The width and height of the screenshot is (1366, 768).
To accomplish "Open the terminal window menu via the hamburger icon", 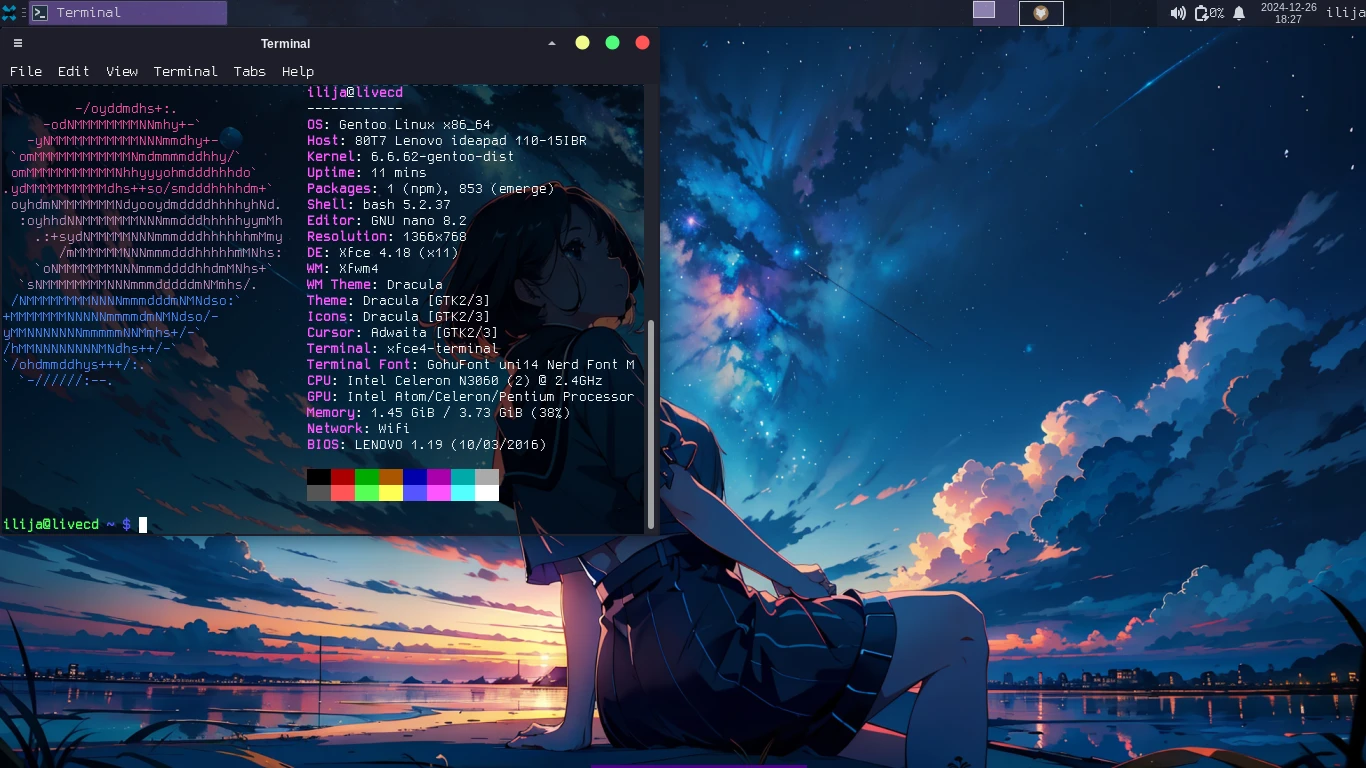I will click(x=16, y=43).
